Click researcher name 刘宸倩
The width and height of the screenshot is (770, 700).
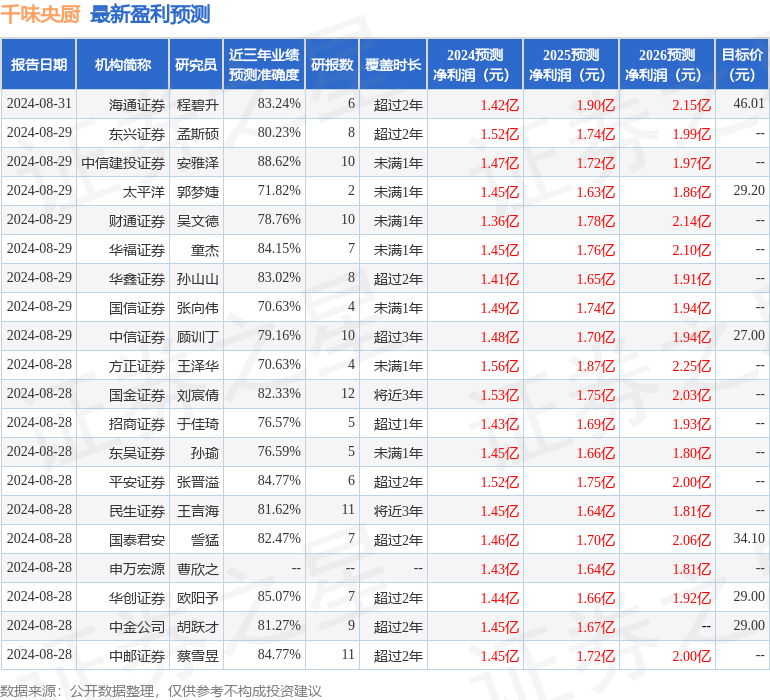pyautogui.click(x=198, y=394)
